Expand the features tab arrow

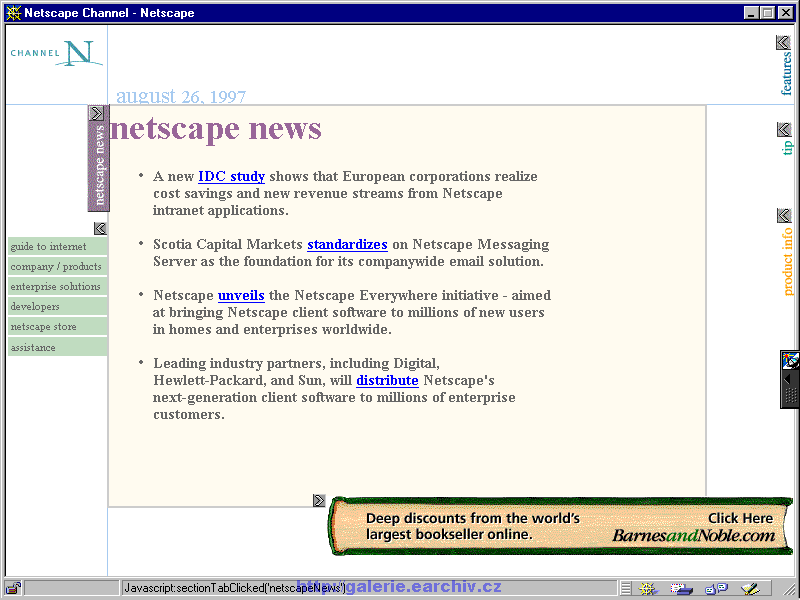pyautogui.click(x=783, y=42)
